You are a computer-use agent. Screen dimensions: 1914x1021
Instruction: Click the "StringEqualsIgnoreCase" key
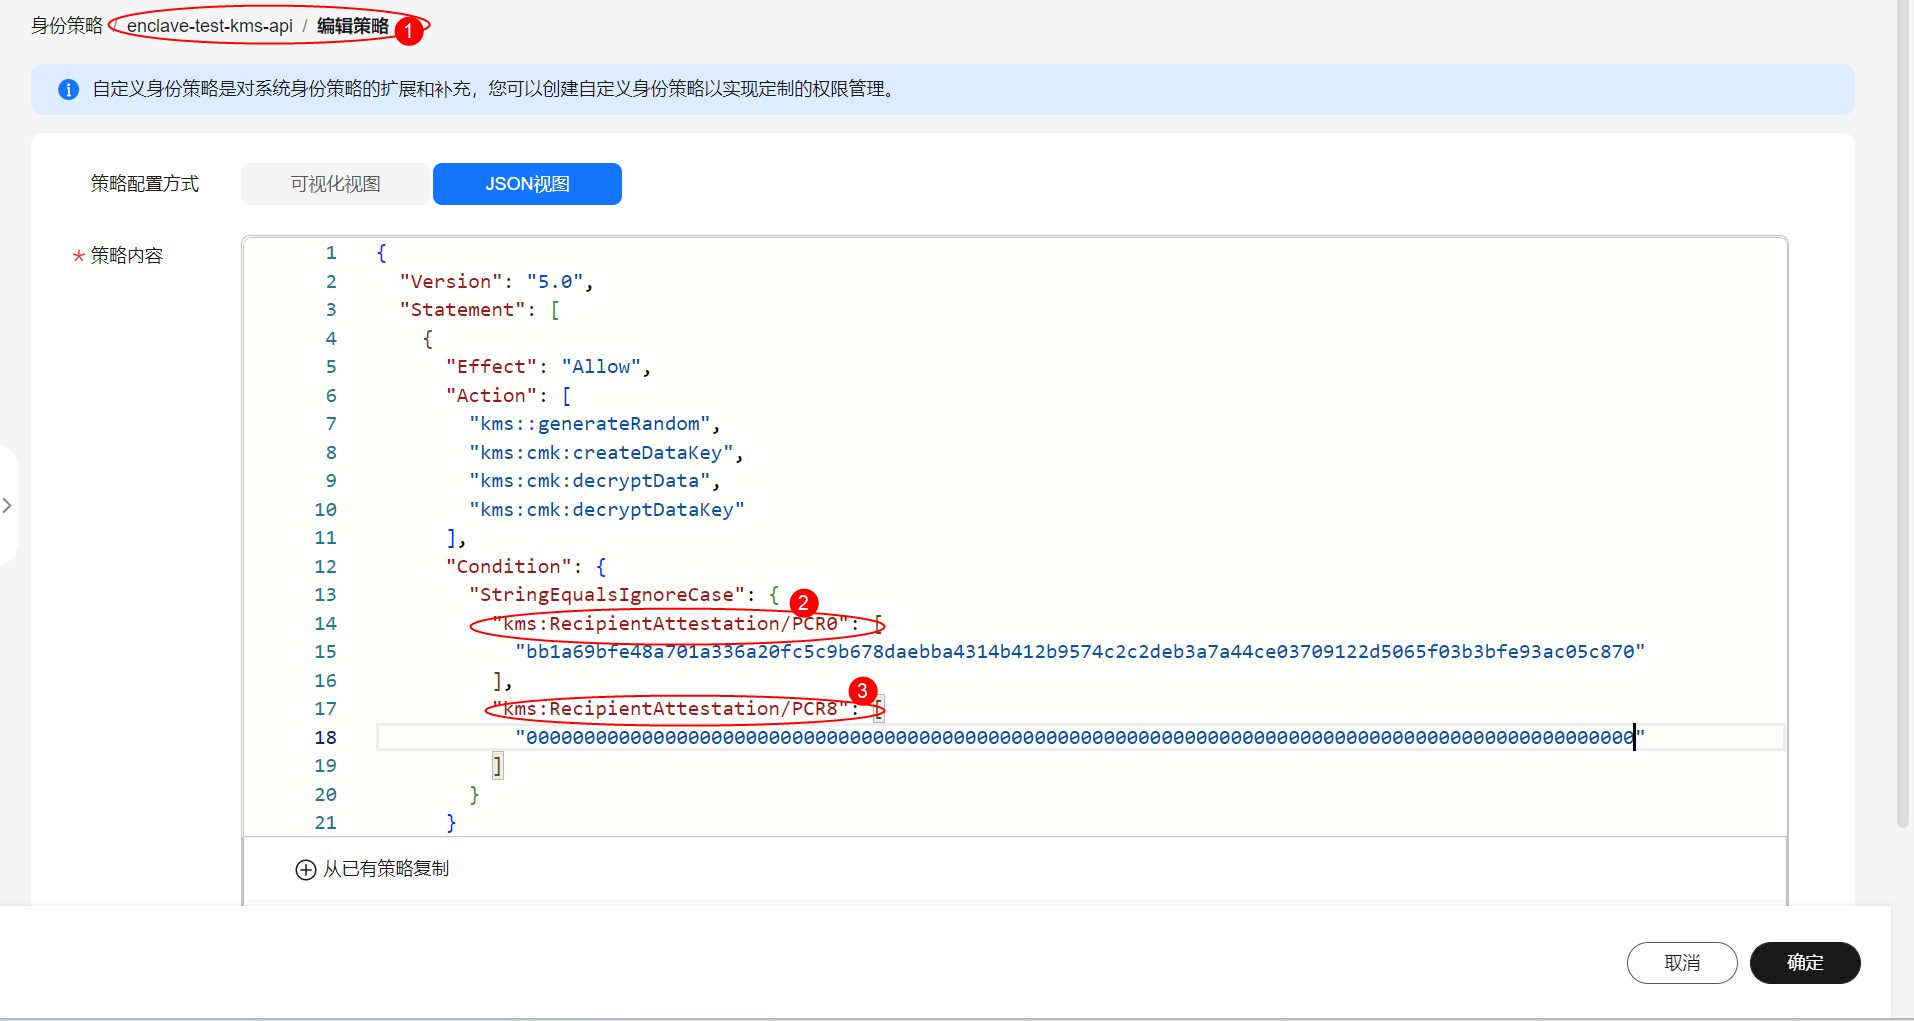607,595
